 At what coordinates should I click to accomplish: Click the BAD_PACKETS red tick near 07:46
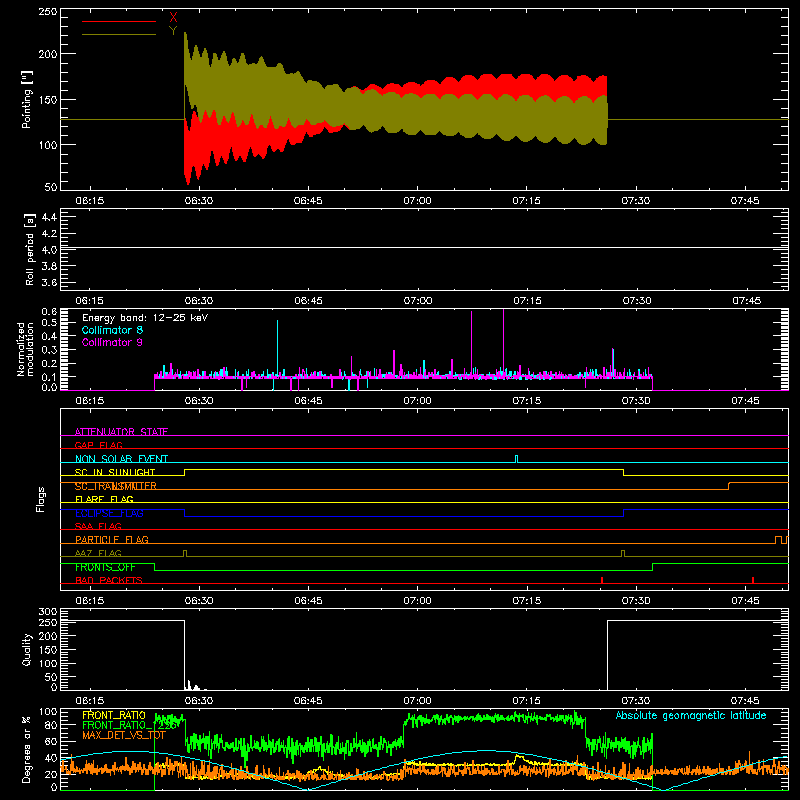point(753,580)
